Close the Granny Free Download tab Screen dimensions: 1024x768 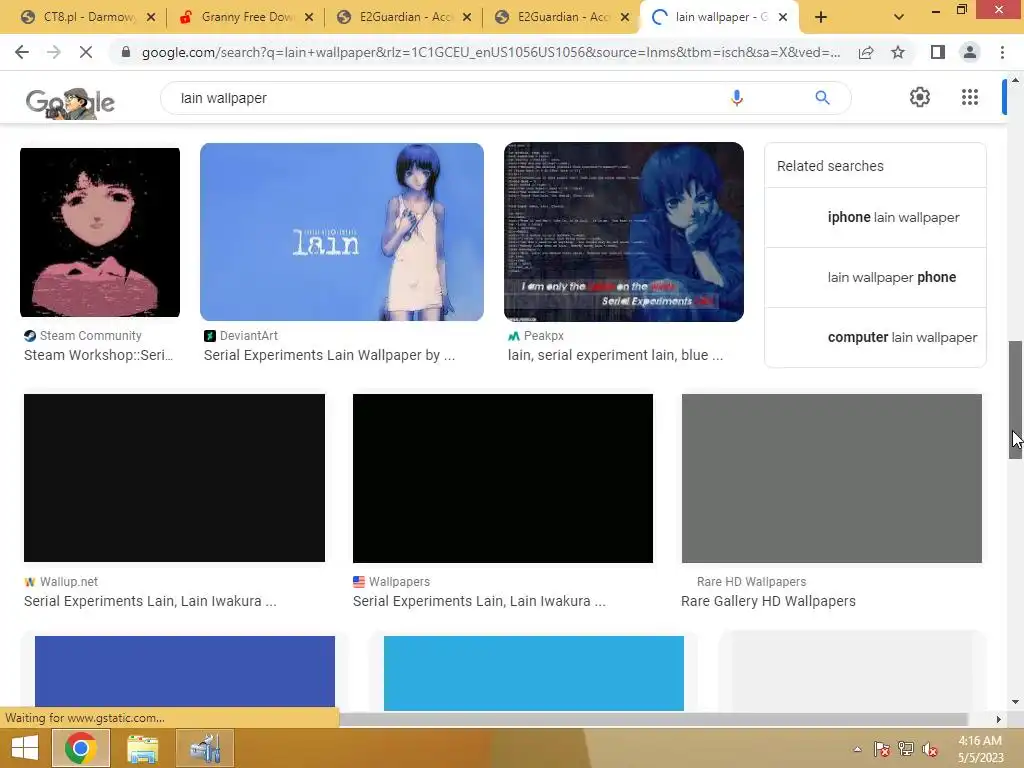tap(309, 17)
